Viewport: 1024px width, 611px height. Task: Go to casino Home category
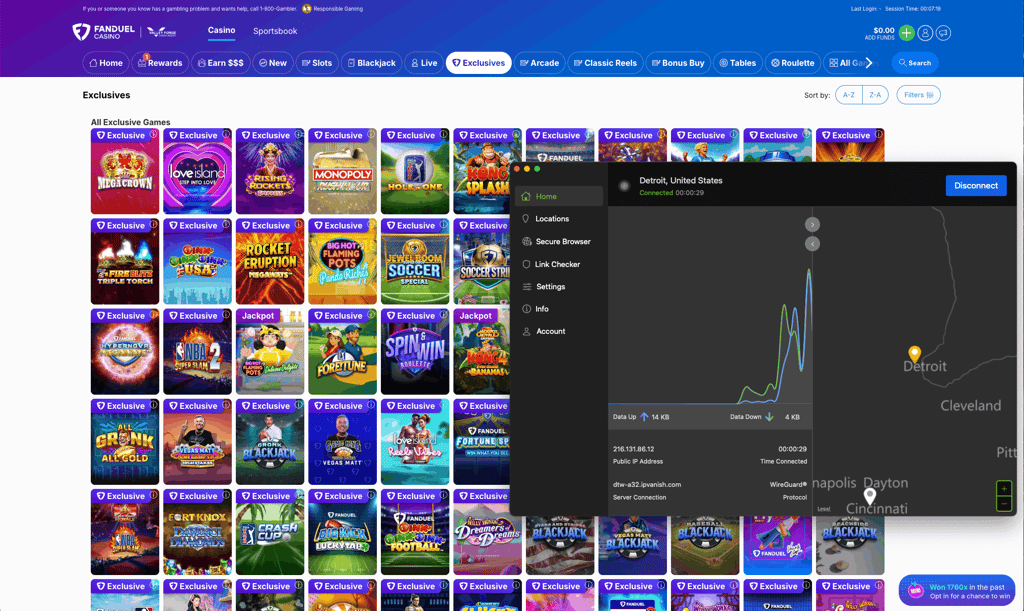click(106, 63)
